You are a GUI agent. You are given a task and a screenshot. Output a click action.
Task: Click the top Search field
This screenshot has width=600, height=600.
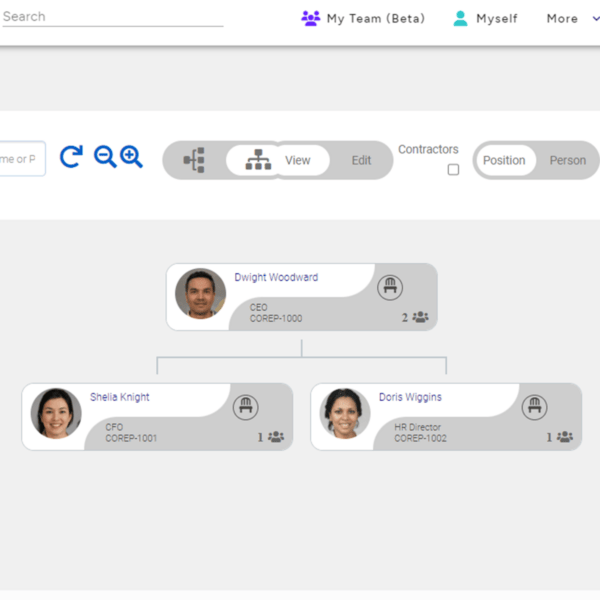112,17
